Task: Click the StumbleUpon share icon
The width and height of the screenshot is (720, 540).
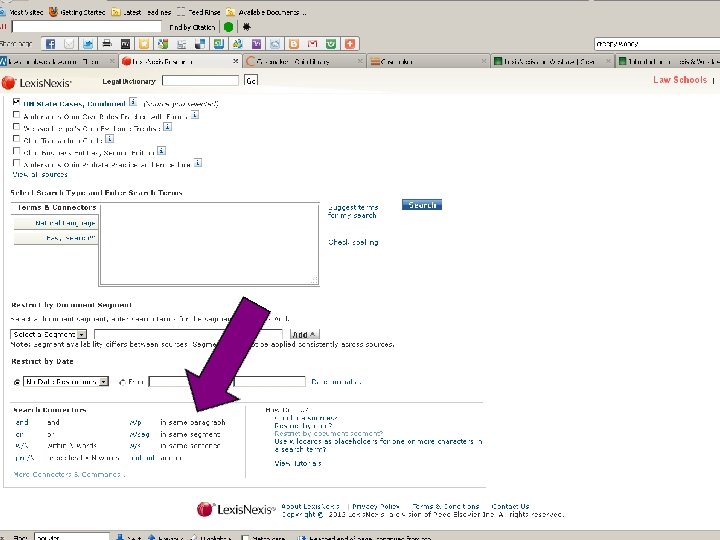Action: coord(219,44)
